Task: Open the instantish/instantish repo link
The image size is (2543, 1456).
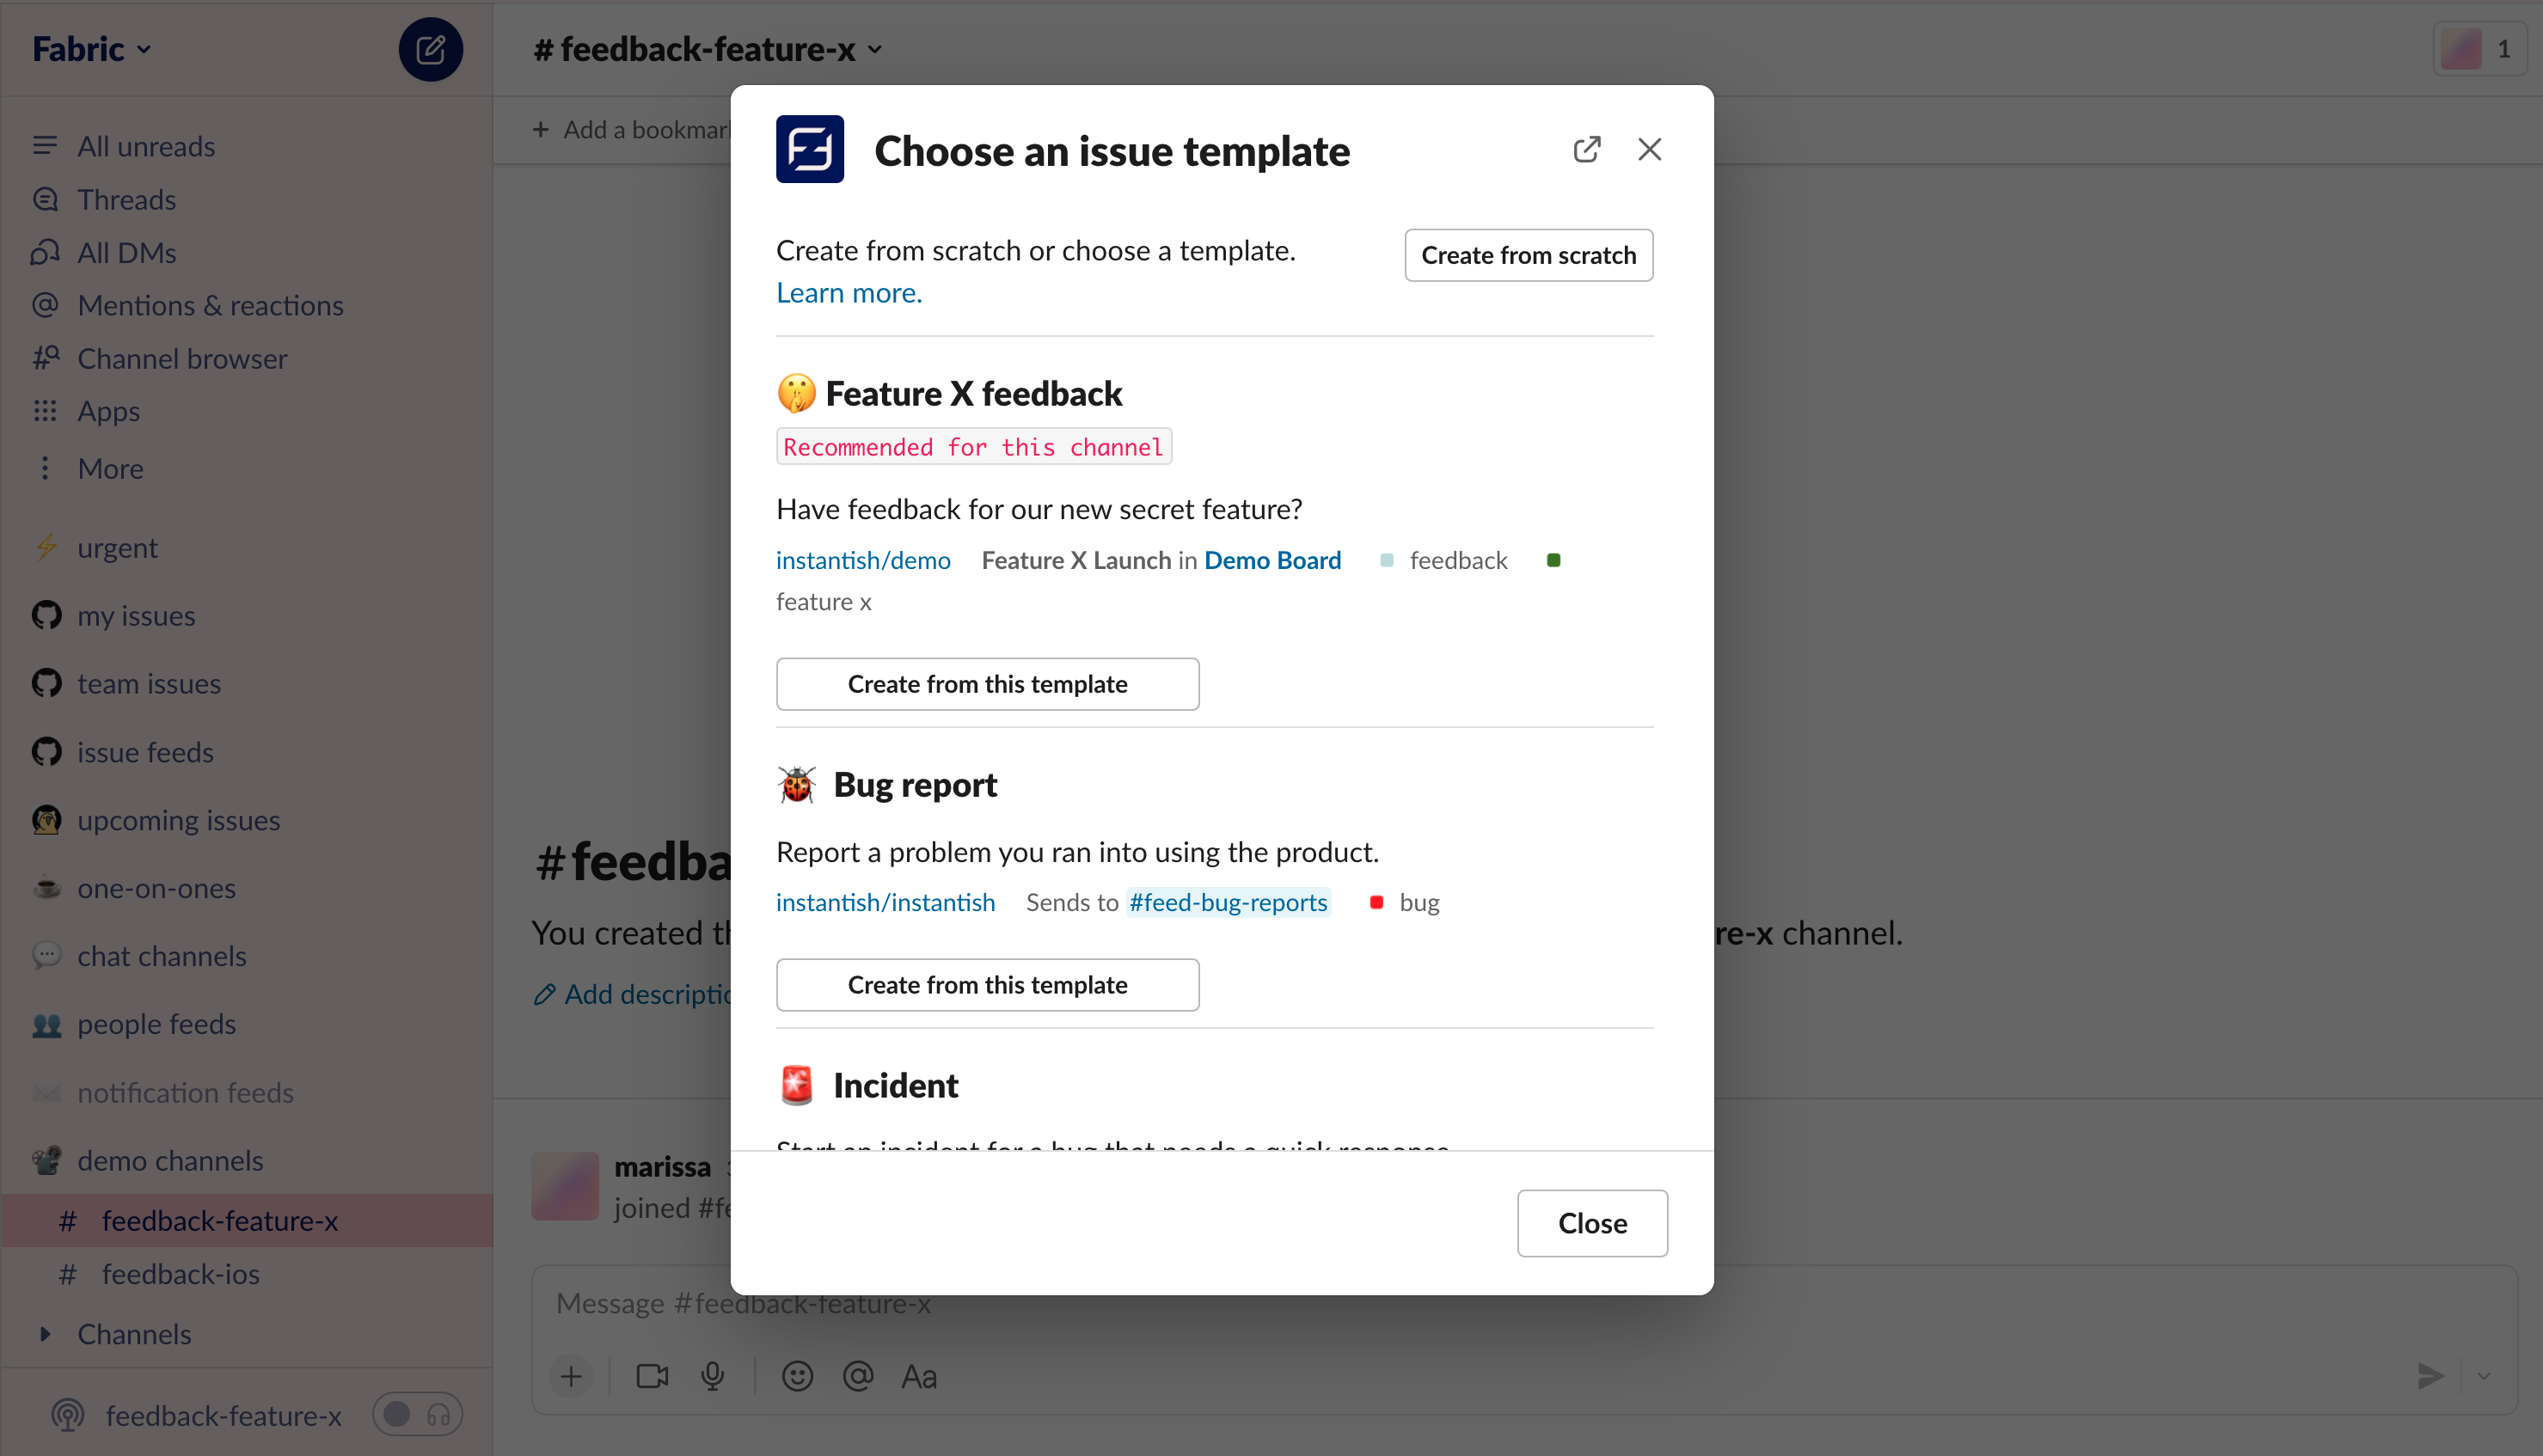Action: coord(885,902)
